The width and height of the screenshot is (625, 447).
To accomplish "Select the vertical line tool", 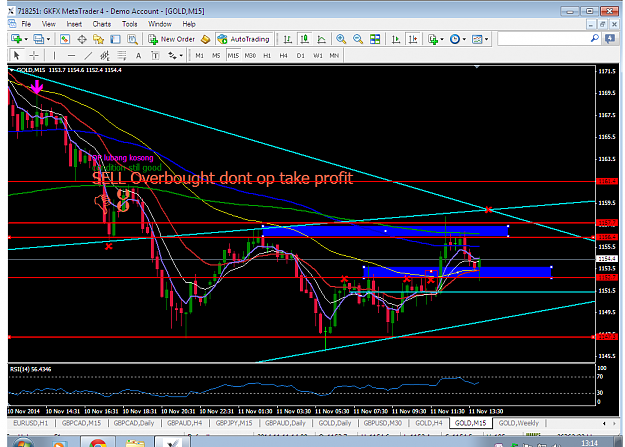I will [x=54, y=55].
